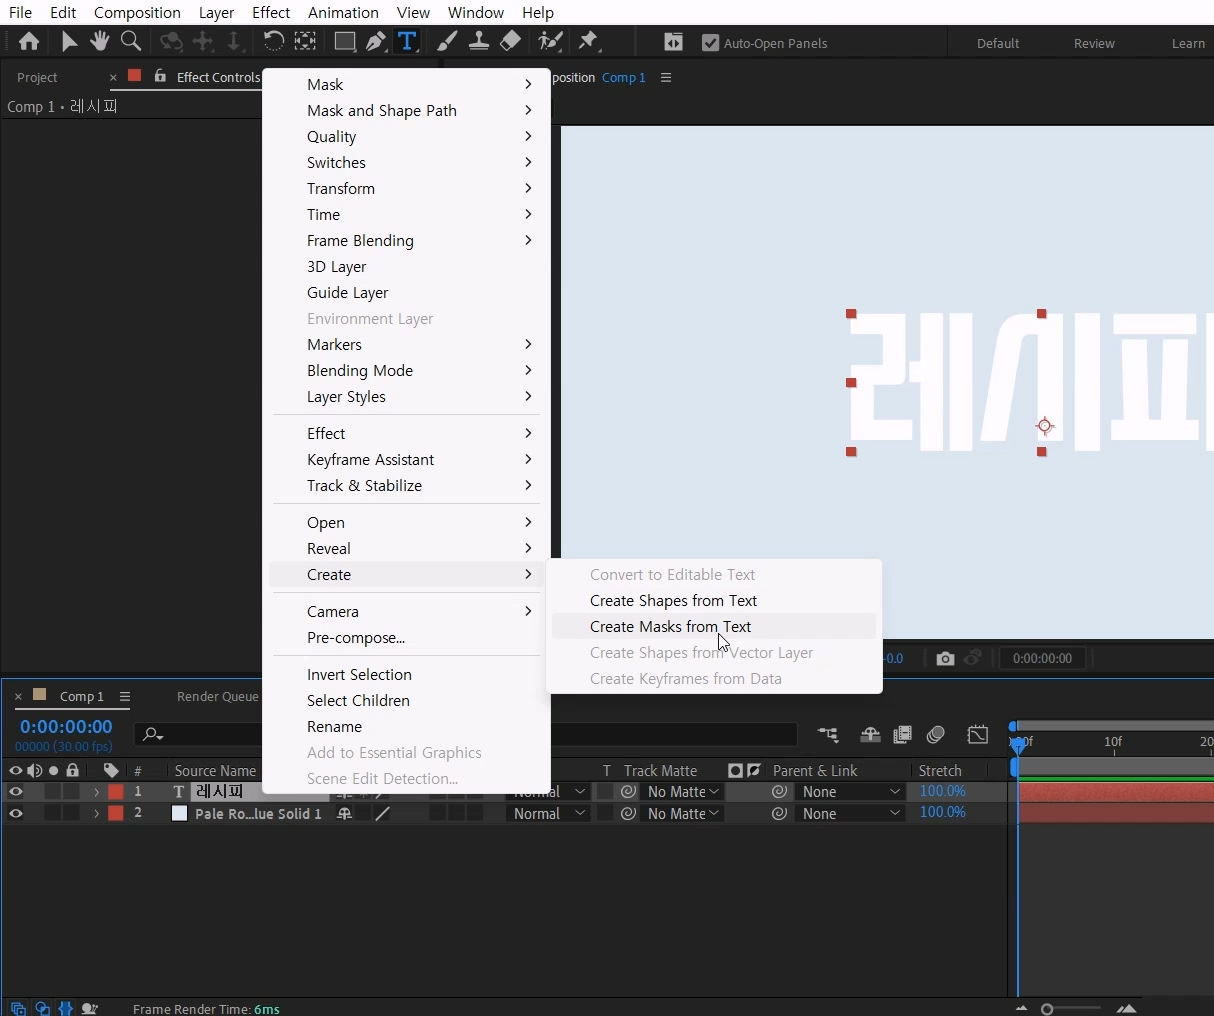The height and width of the screenshot is (1016, 1214).
Task: Hide the Pale Royal Blue Solid 1 layer
Action: [16, 814]
